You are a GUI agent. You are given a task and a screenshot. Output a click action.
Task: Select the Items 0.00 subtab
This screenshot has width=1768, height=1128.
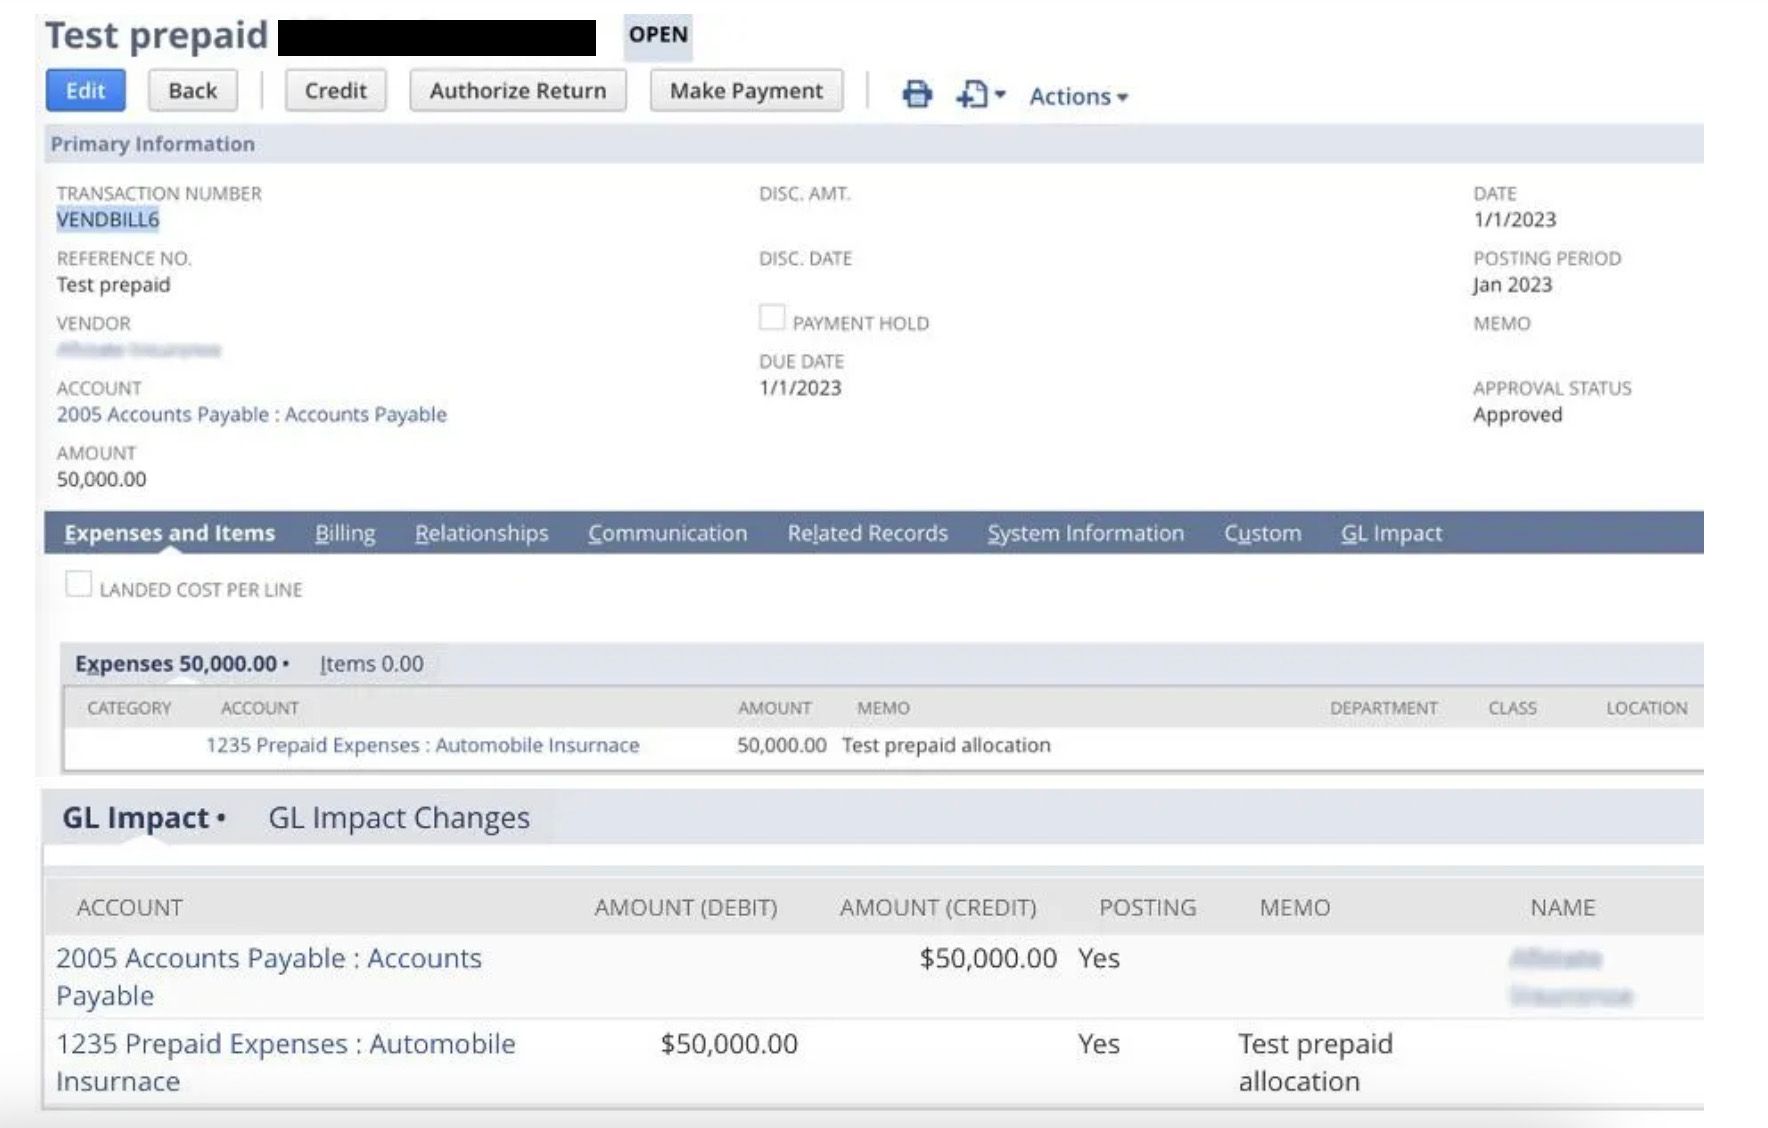(369, 663)
